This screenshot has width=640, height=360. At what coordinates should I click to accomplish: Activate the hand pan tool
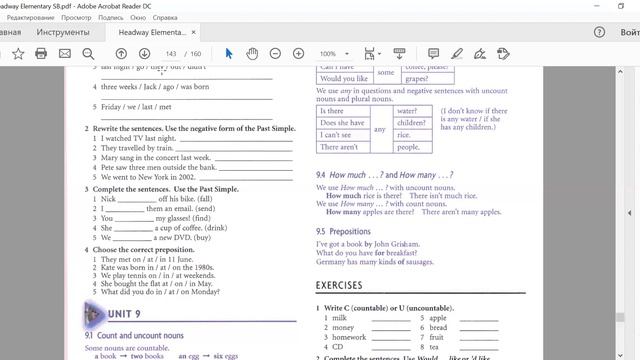click(252, 53)
